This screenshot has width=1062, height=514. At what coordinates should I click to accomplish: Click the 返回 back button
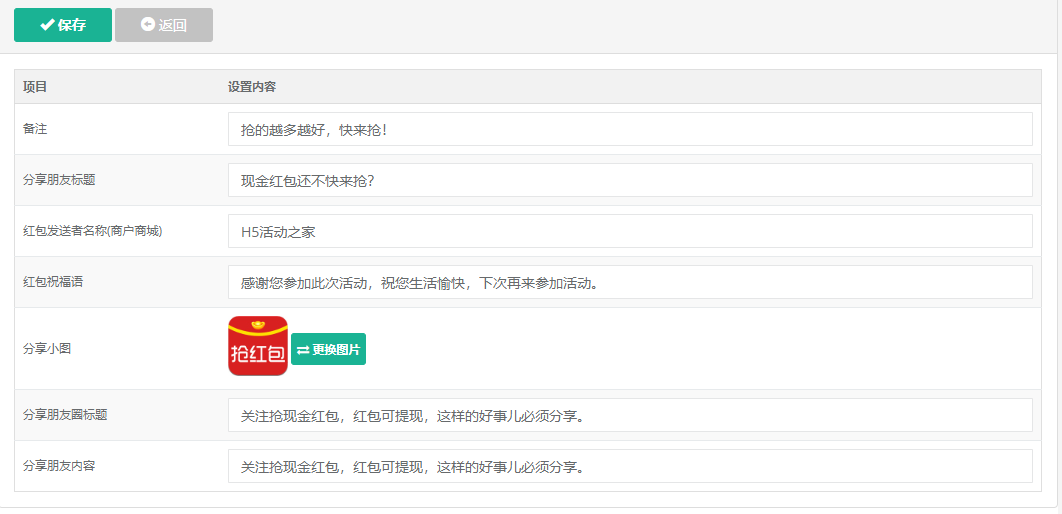[x=164, y=25]
